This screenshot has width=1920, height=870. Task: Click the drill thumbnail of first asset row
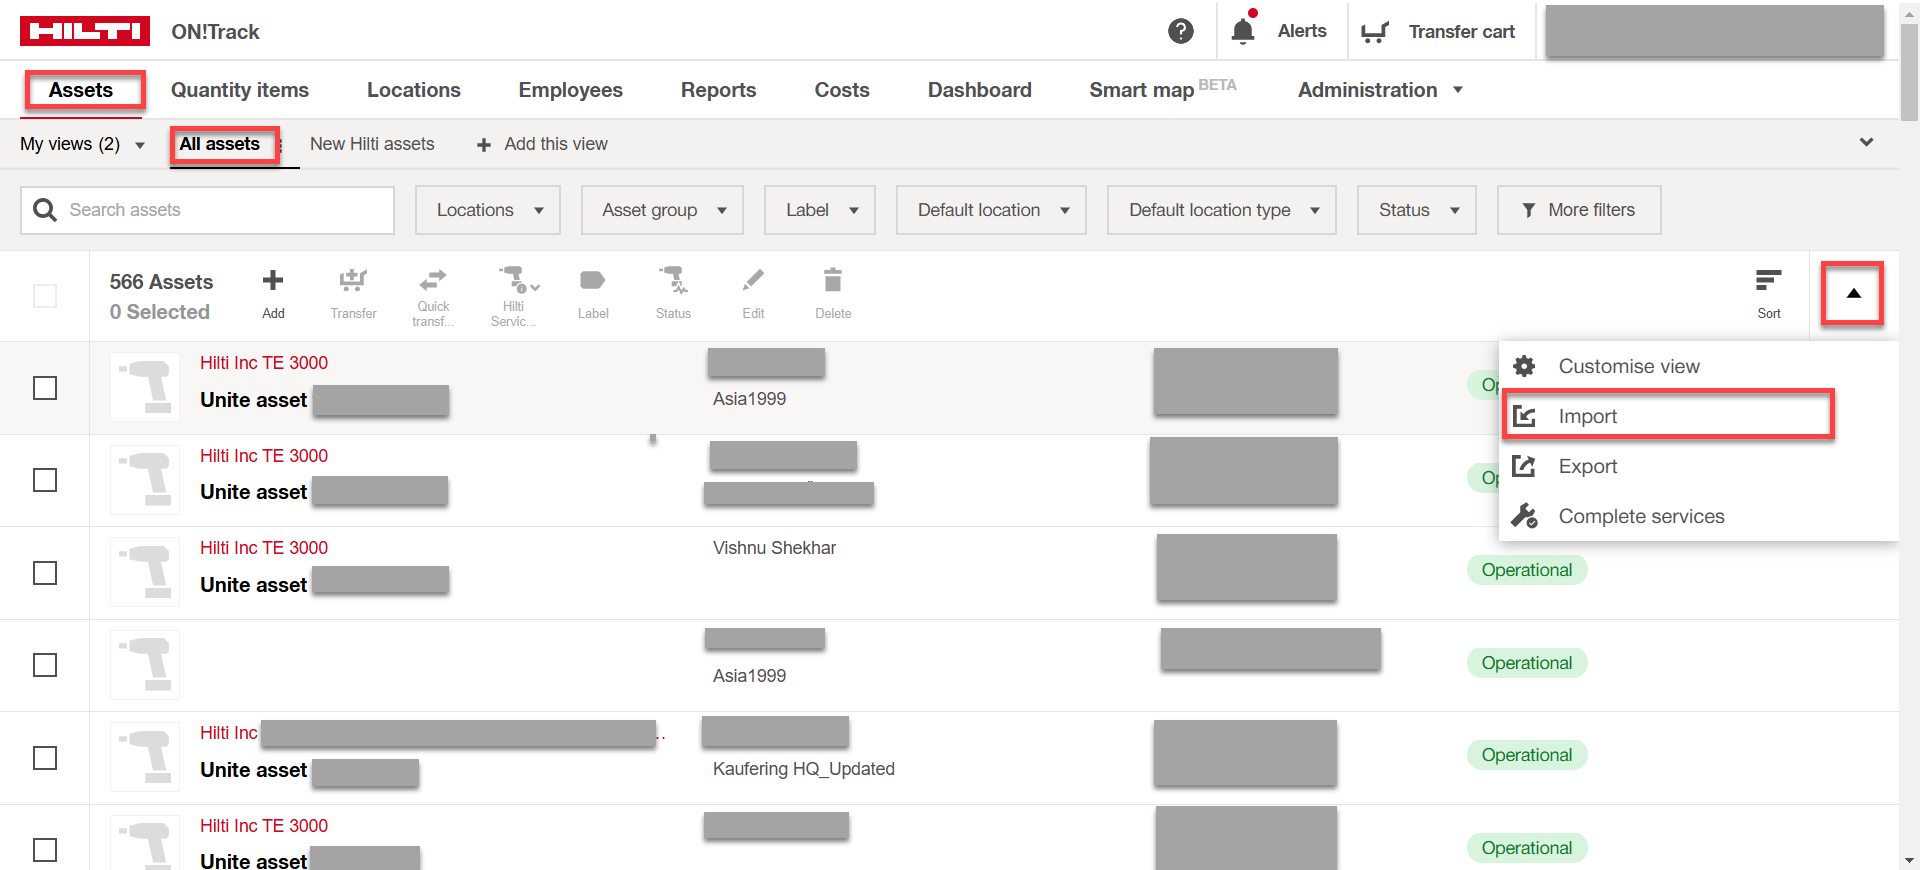(146, 387)
